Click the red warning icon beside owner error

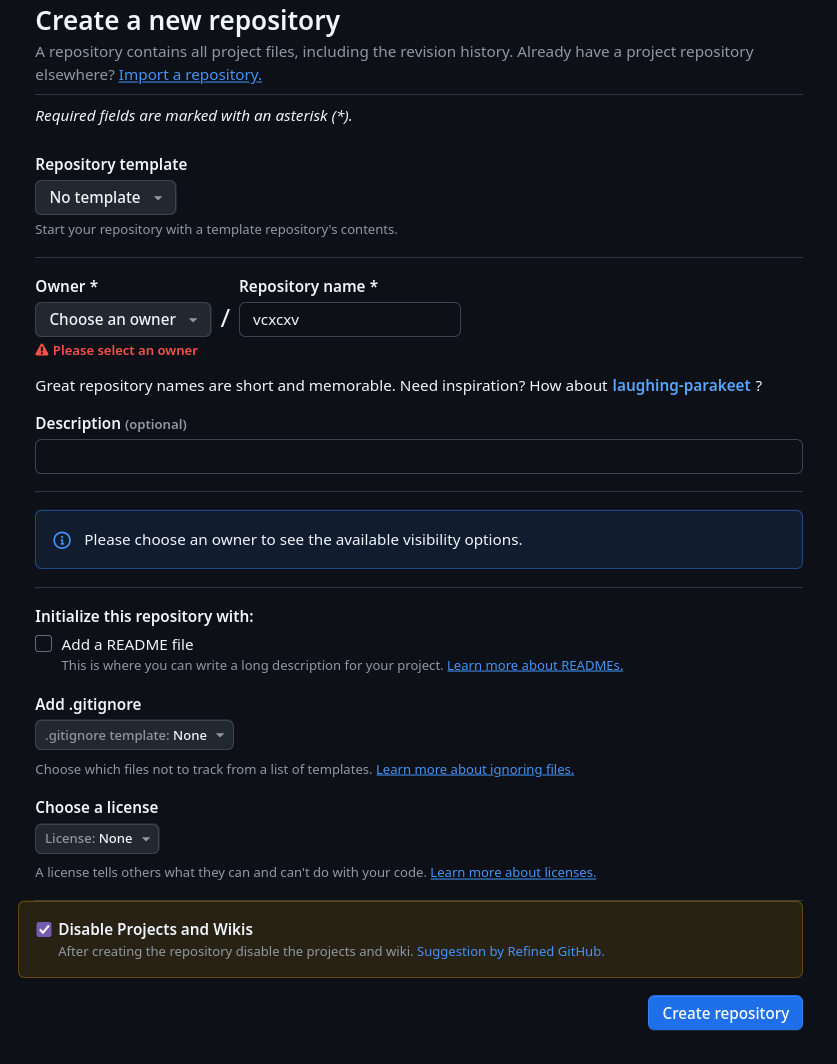(x=42, y=351)
